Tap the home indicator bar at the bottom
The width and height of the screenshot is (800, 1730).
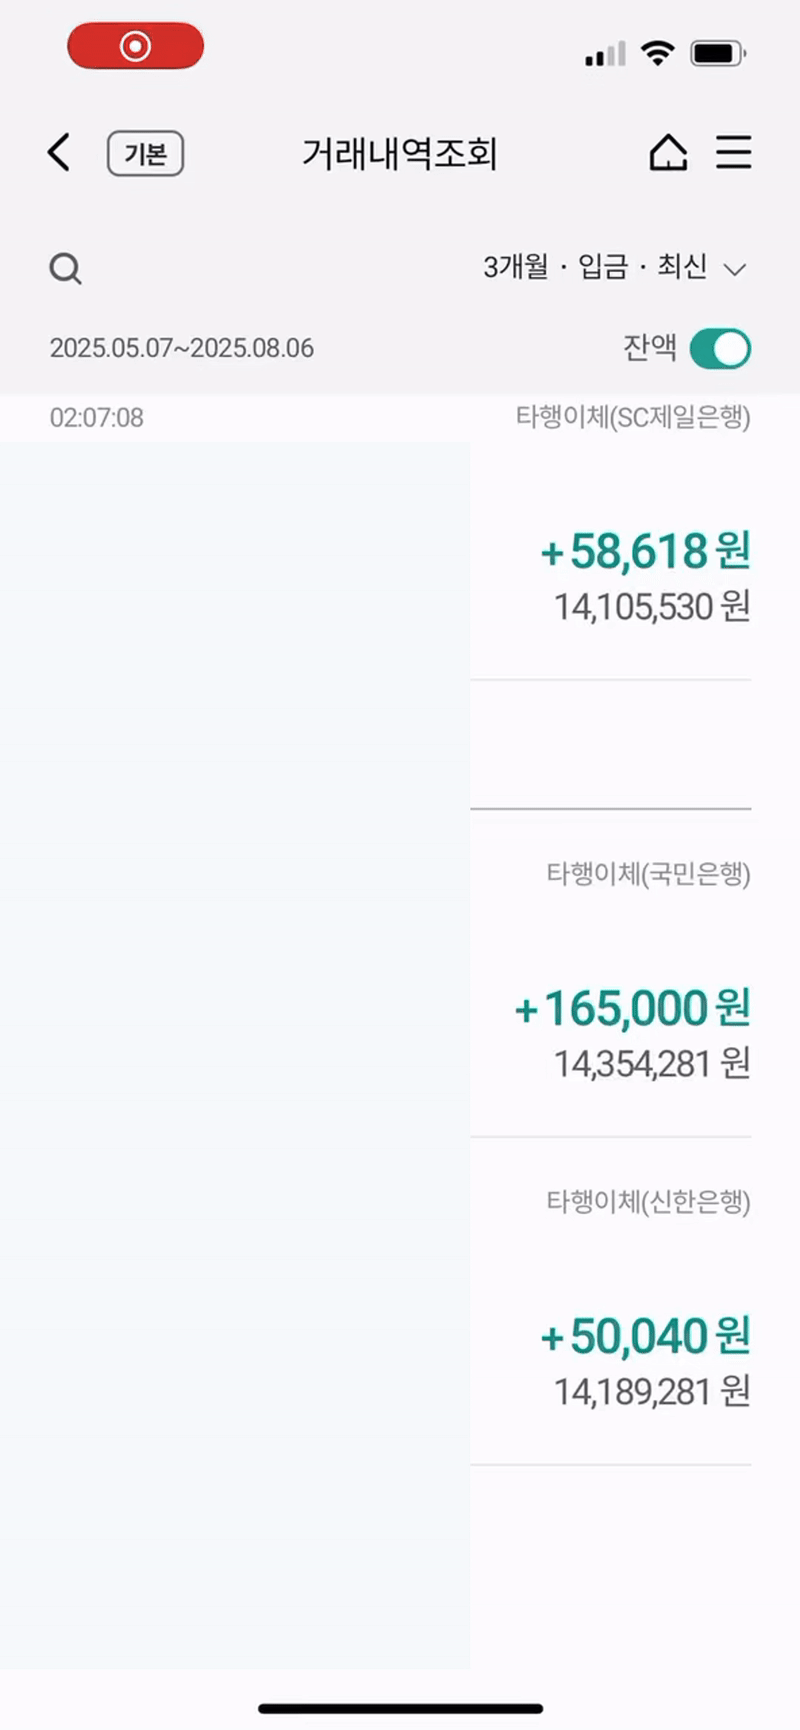pyautogui.click(x=400, y=1709)
